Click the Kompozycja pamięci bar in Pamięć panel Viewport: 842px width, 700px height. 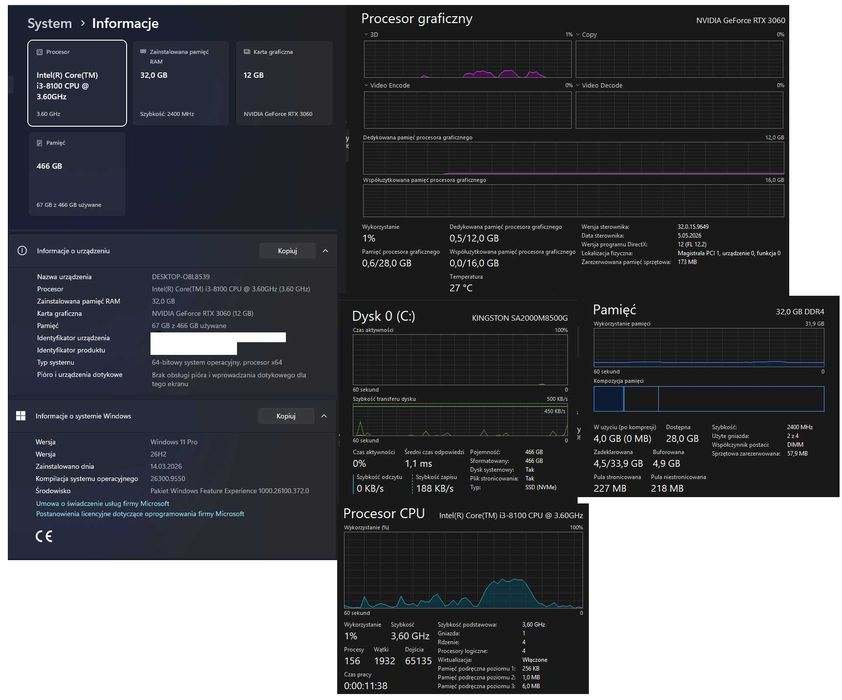tap(709, 399)
